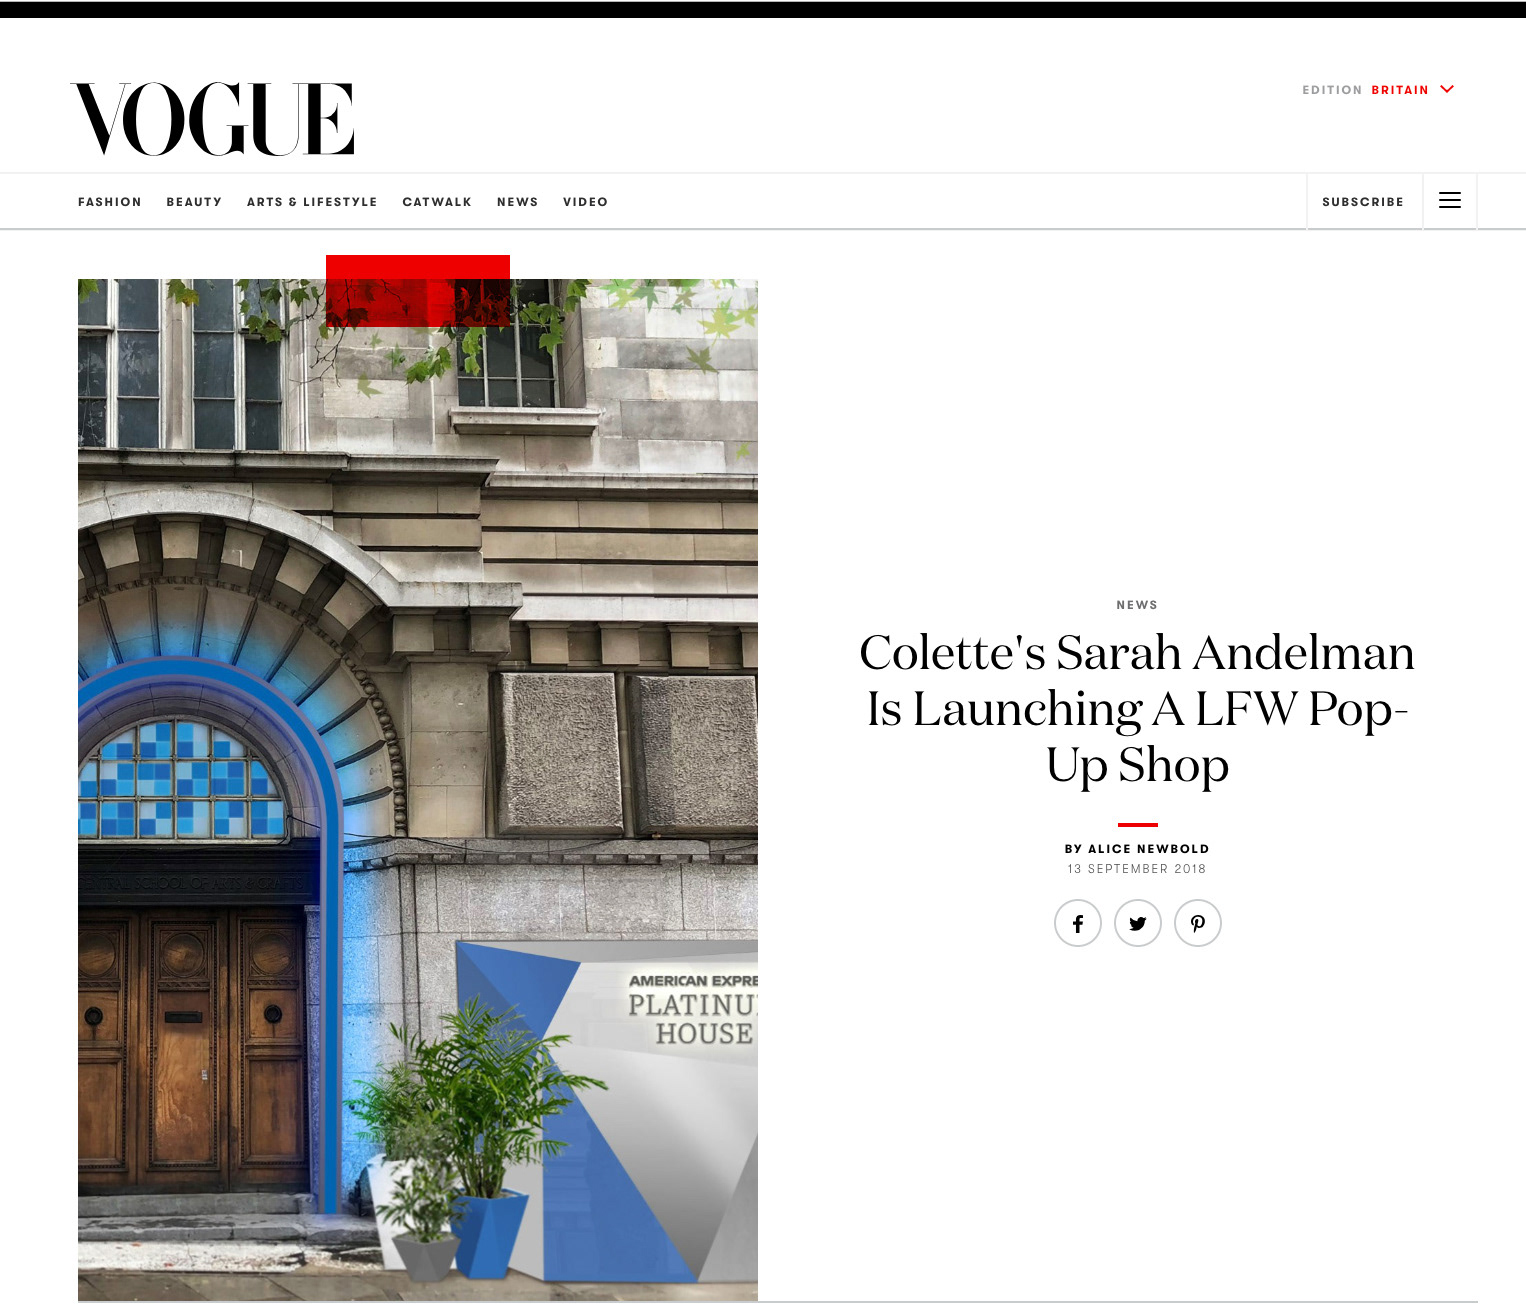The image size is (1526, 1305).
Task: Open the Arts & Lifestyle section
Action: pos(312,202)
